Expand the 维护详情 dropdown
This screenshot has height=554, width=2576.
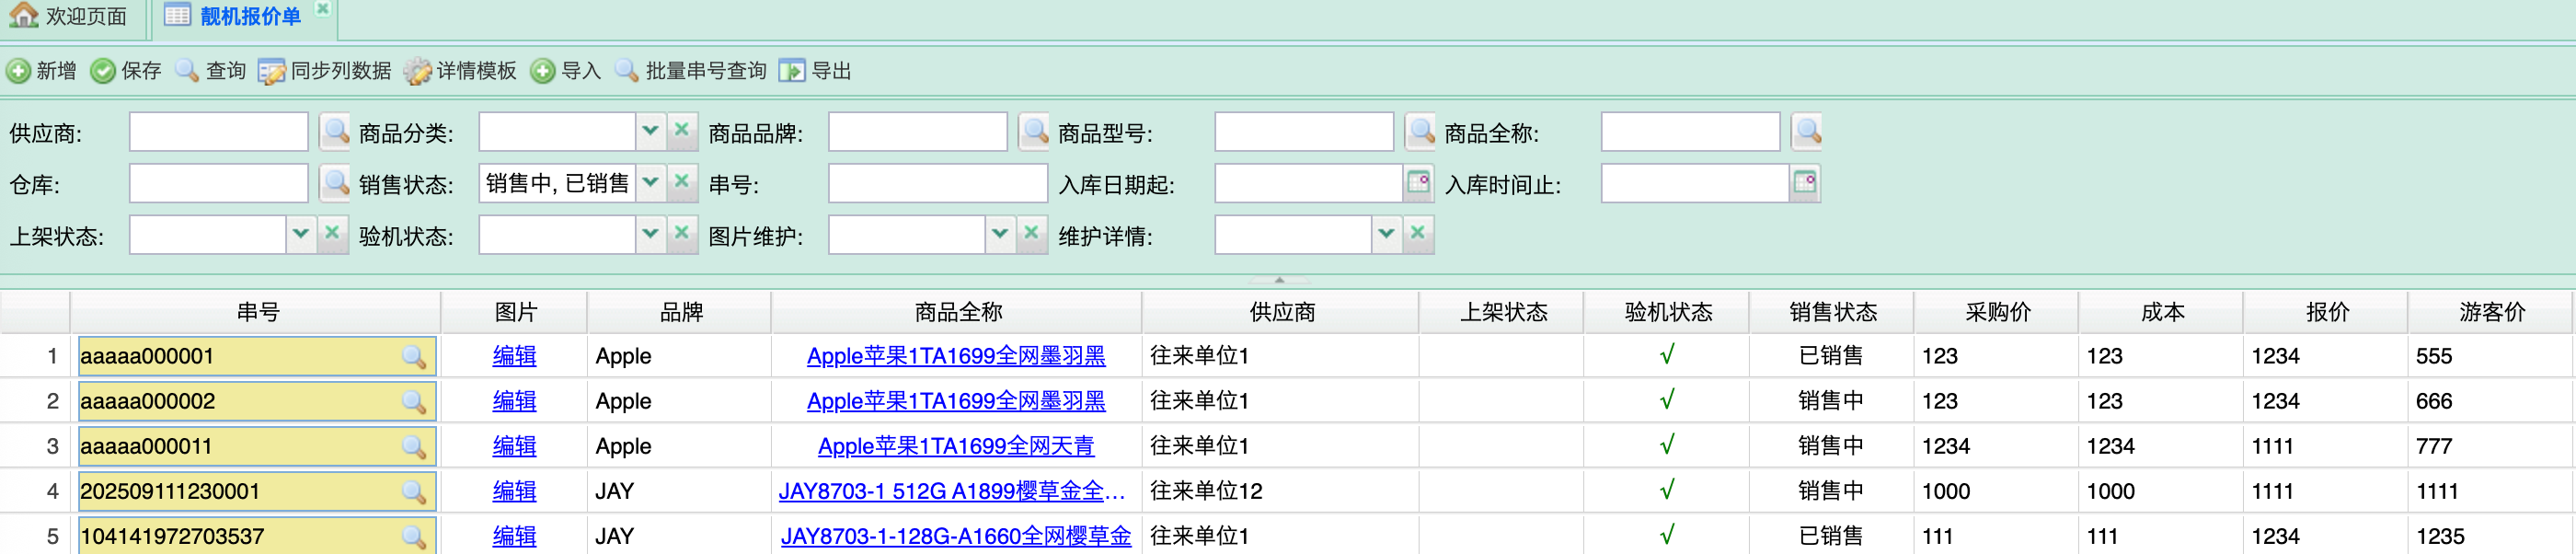(1386, 235)
